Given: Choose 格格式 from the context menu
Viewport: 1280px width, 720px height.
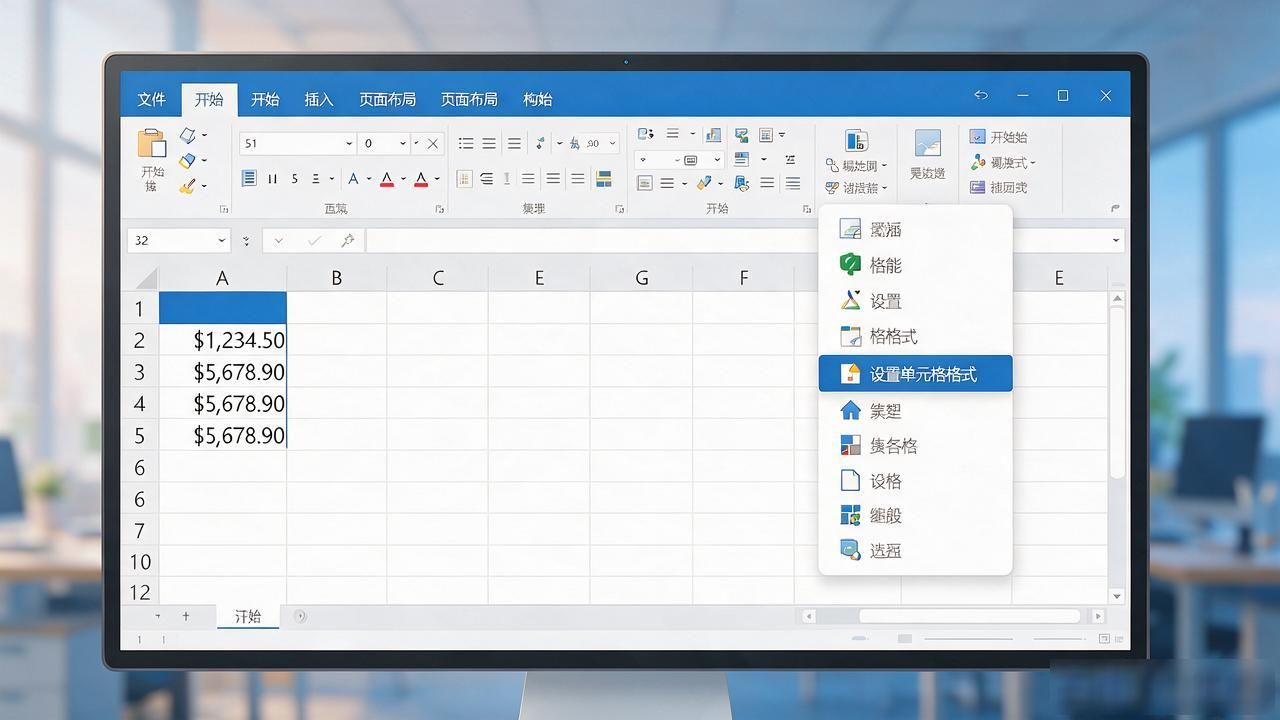Looking at the screenshot, I should tap(915, 336).
